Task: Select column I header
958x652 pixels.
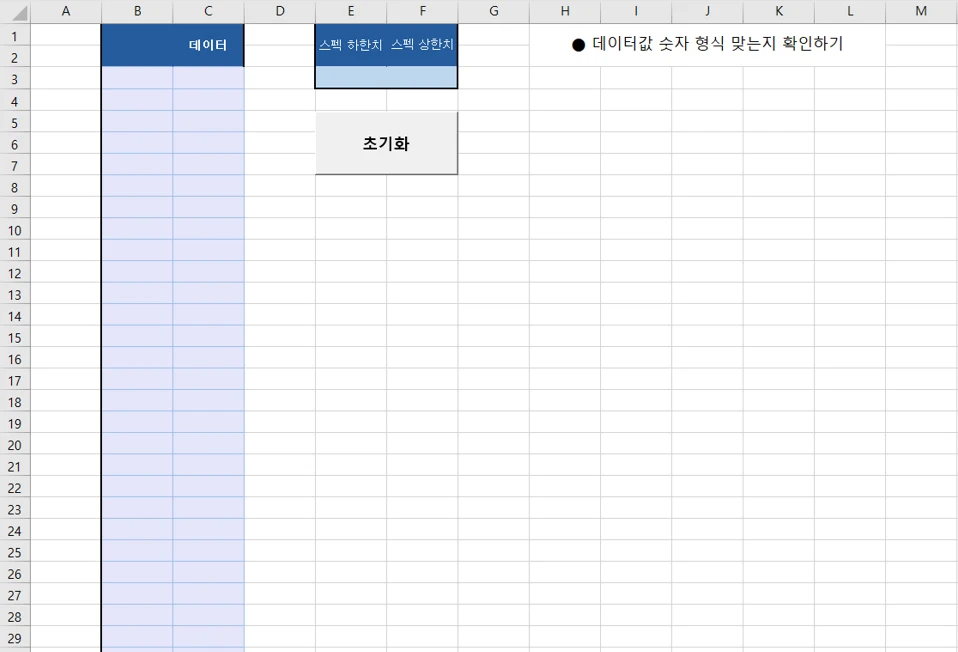Action: point(636,12)
